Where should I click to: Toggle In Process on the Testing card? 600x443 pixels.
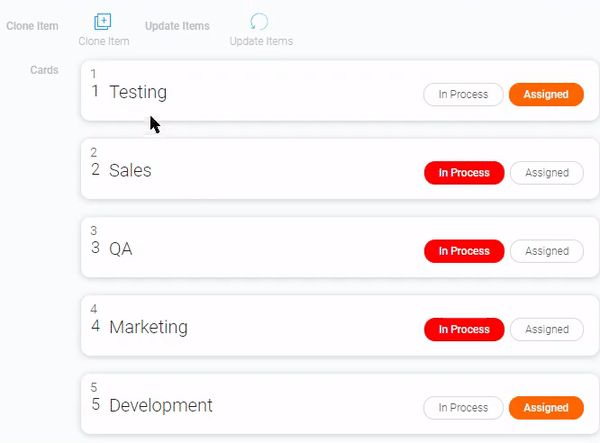point(463,95)
